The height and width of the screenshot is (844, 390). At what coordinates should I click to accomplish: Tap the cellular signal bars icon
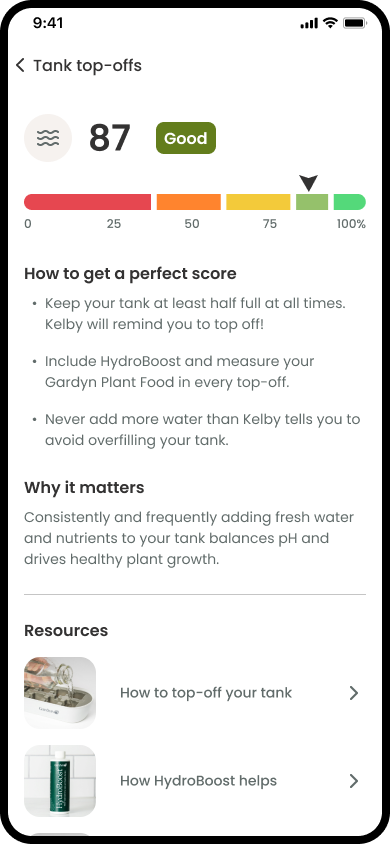309,24
